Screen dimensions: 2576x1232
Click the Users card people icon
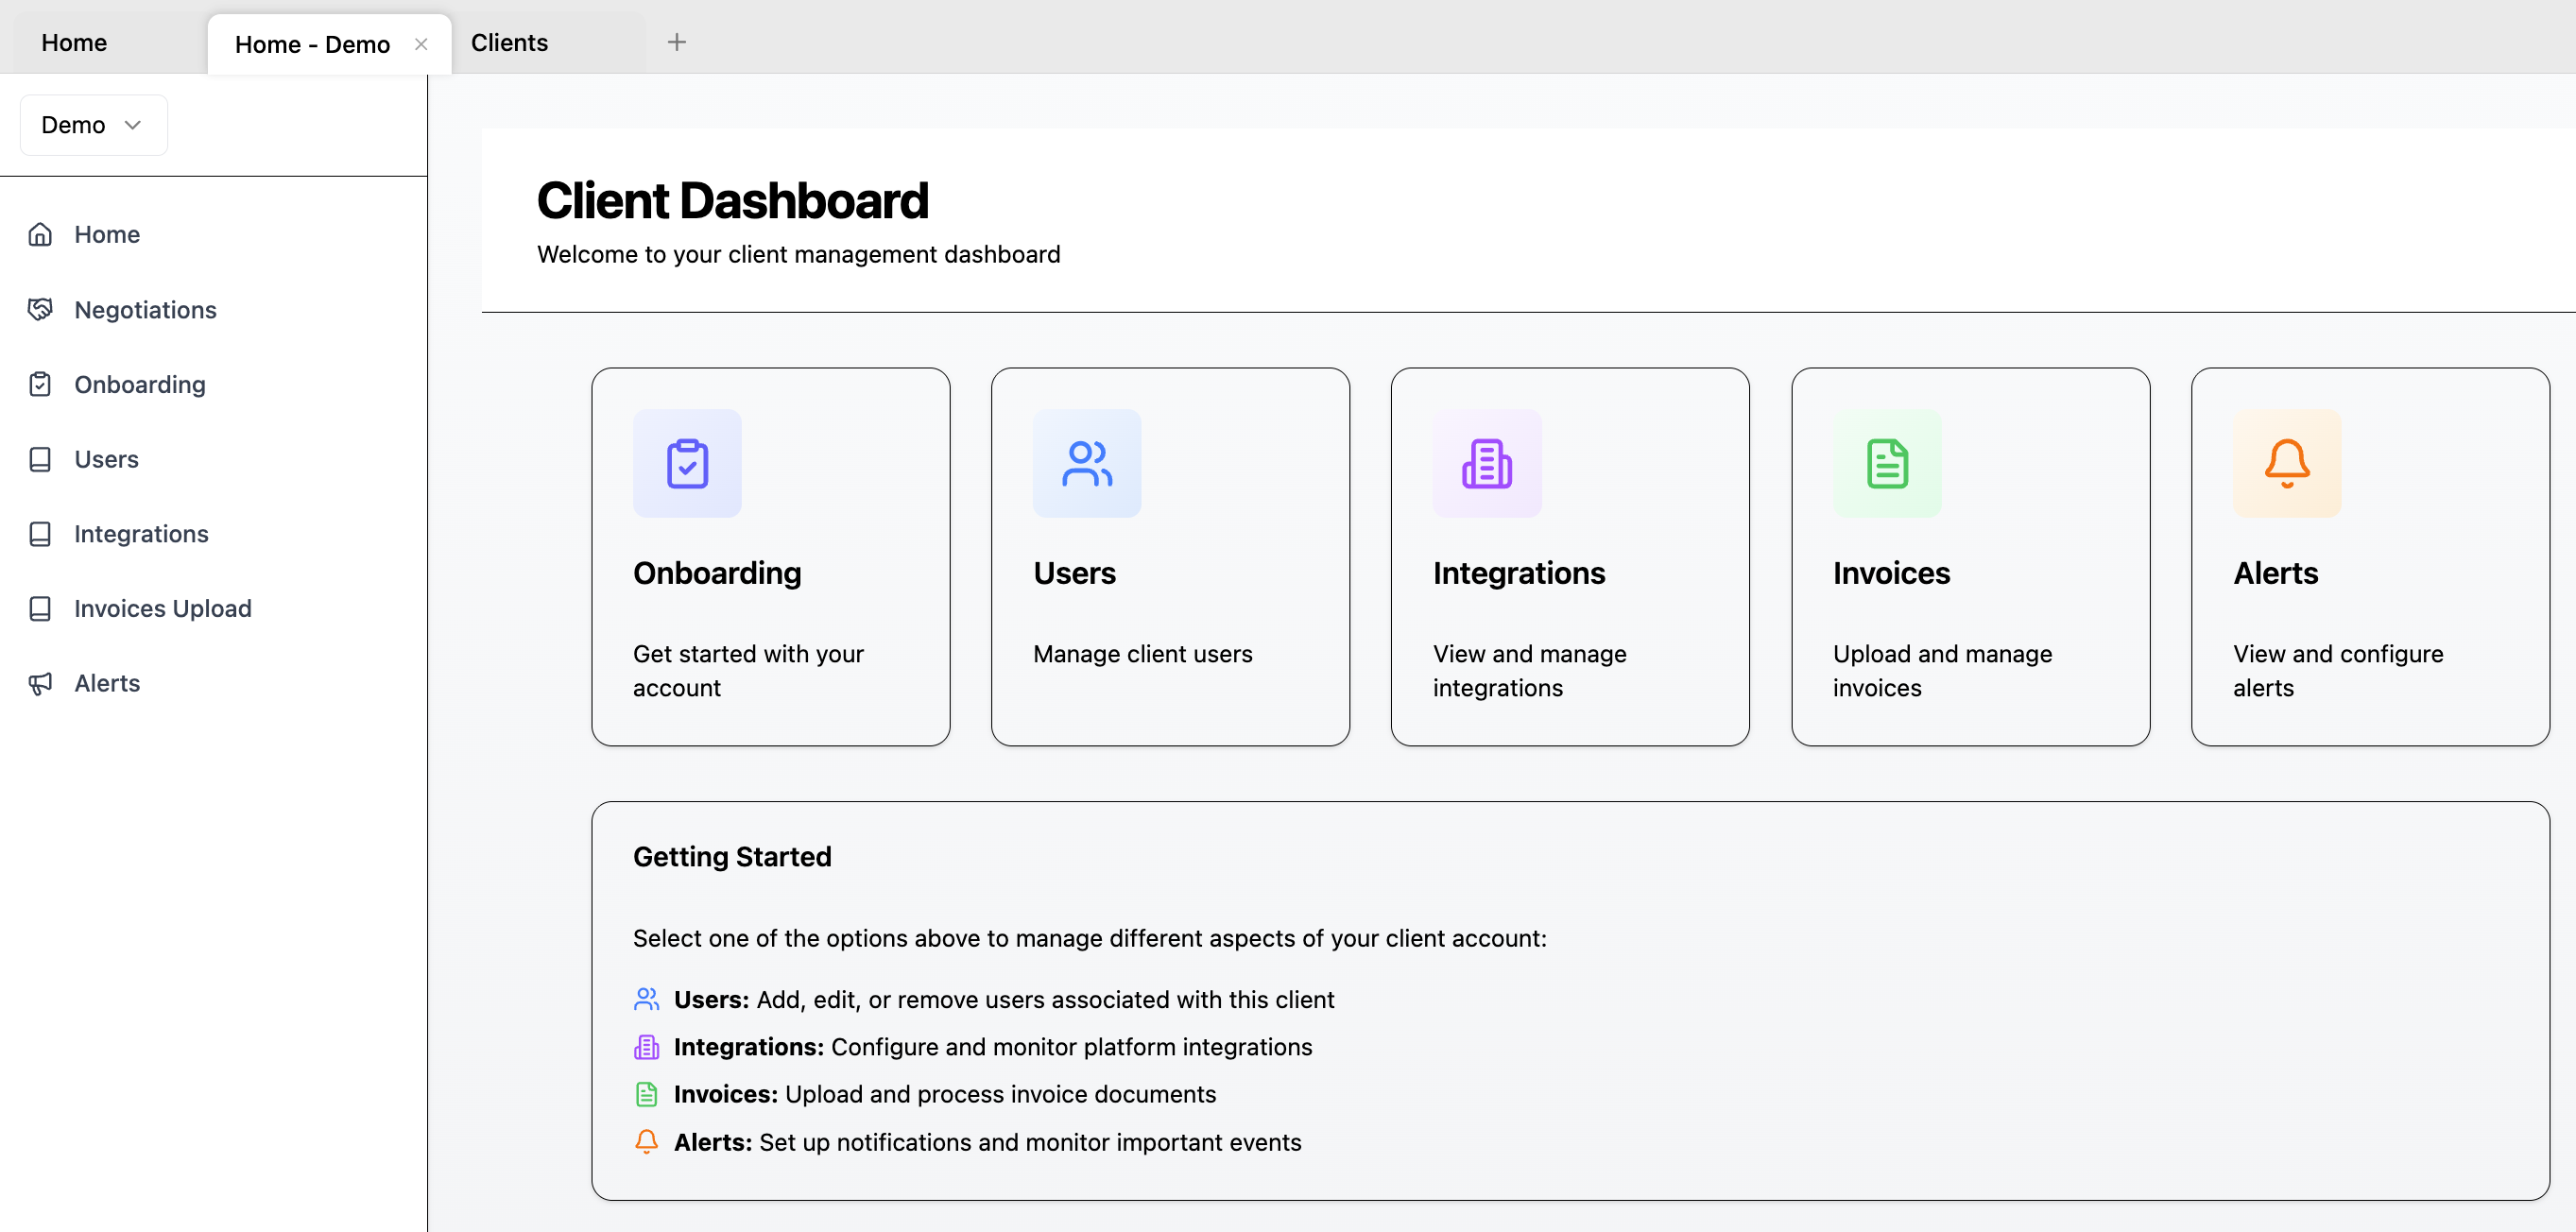1087,463
